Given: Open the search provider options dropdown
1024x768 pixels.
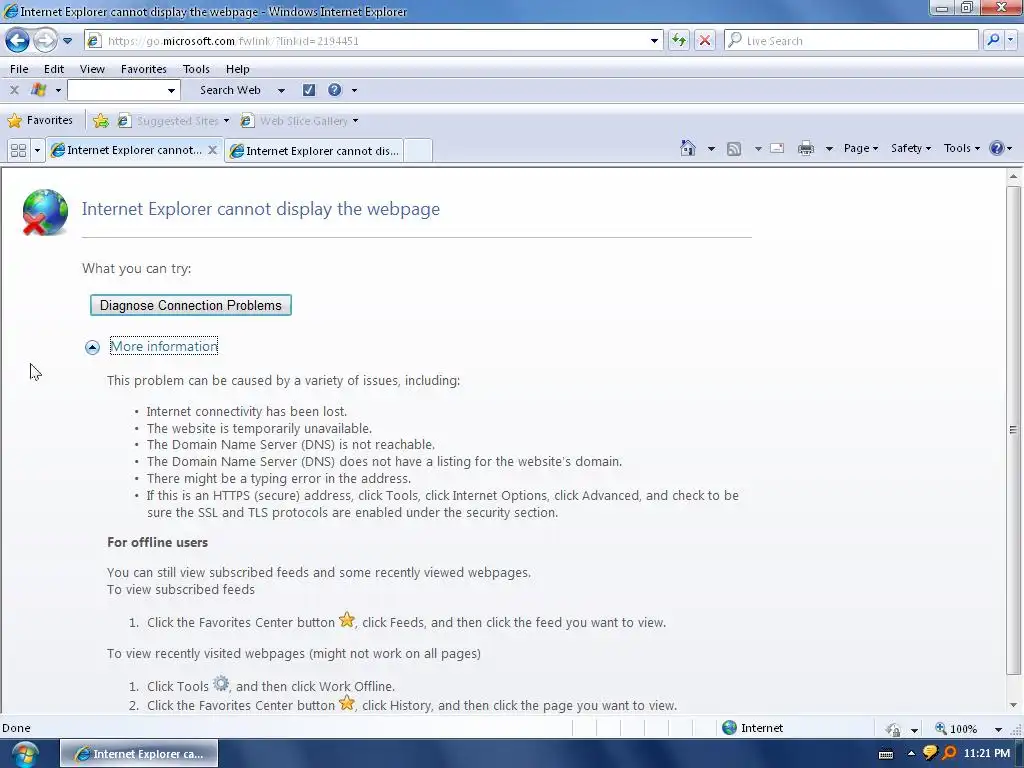Looking at the screenshot, I should pyautogui.click(x=1011, y=40).
